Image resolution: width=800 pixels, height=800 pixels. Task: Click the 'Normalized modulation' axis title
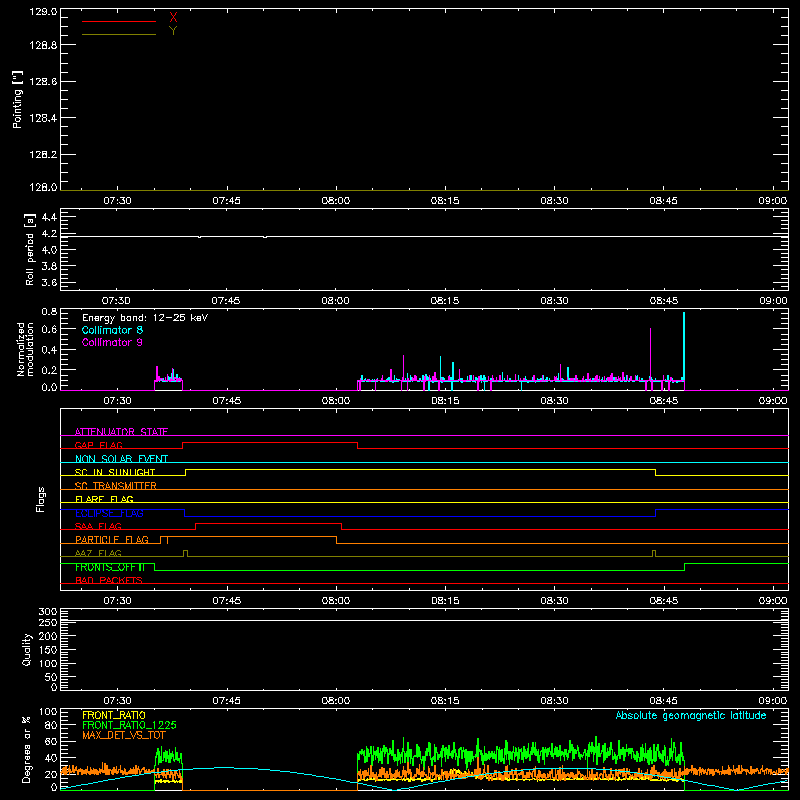coord(25,349)
